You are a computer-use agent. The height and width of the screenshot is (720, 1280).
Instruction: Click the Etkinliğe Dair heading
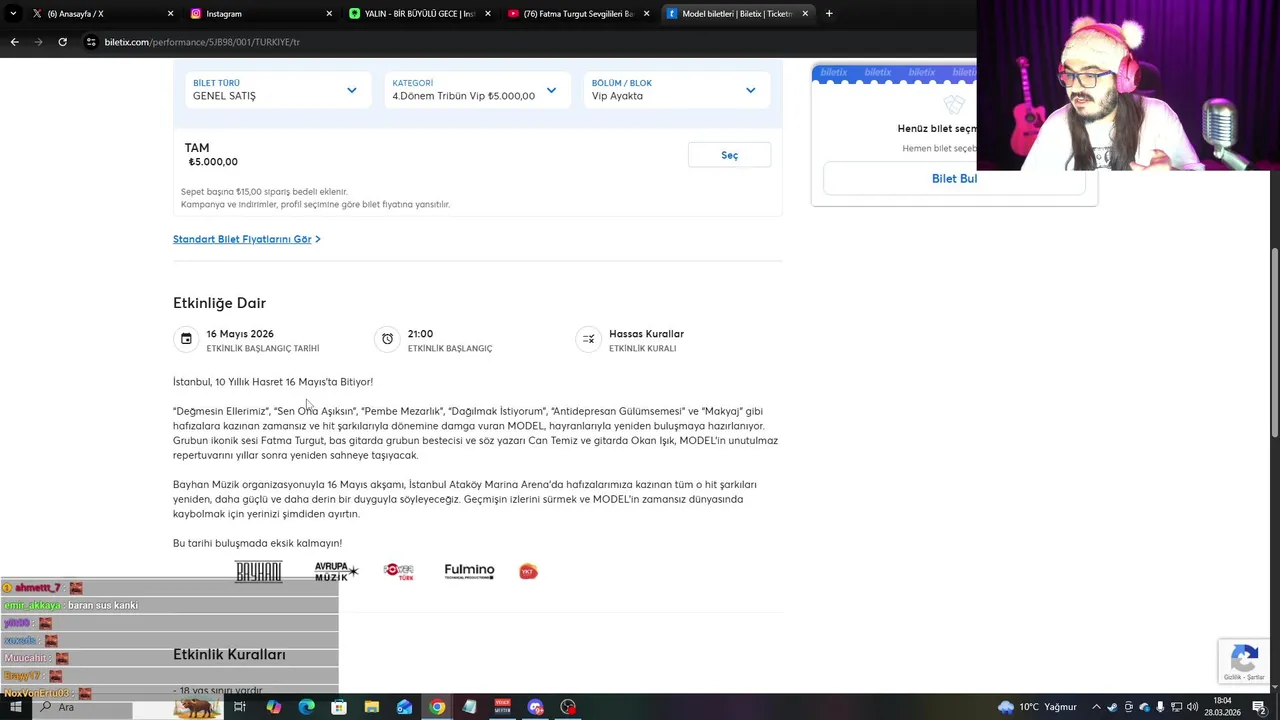[219, 303]
